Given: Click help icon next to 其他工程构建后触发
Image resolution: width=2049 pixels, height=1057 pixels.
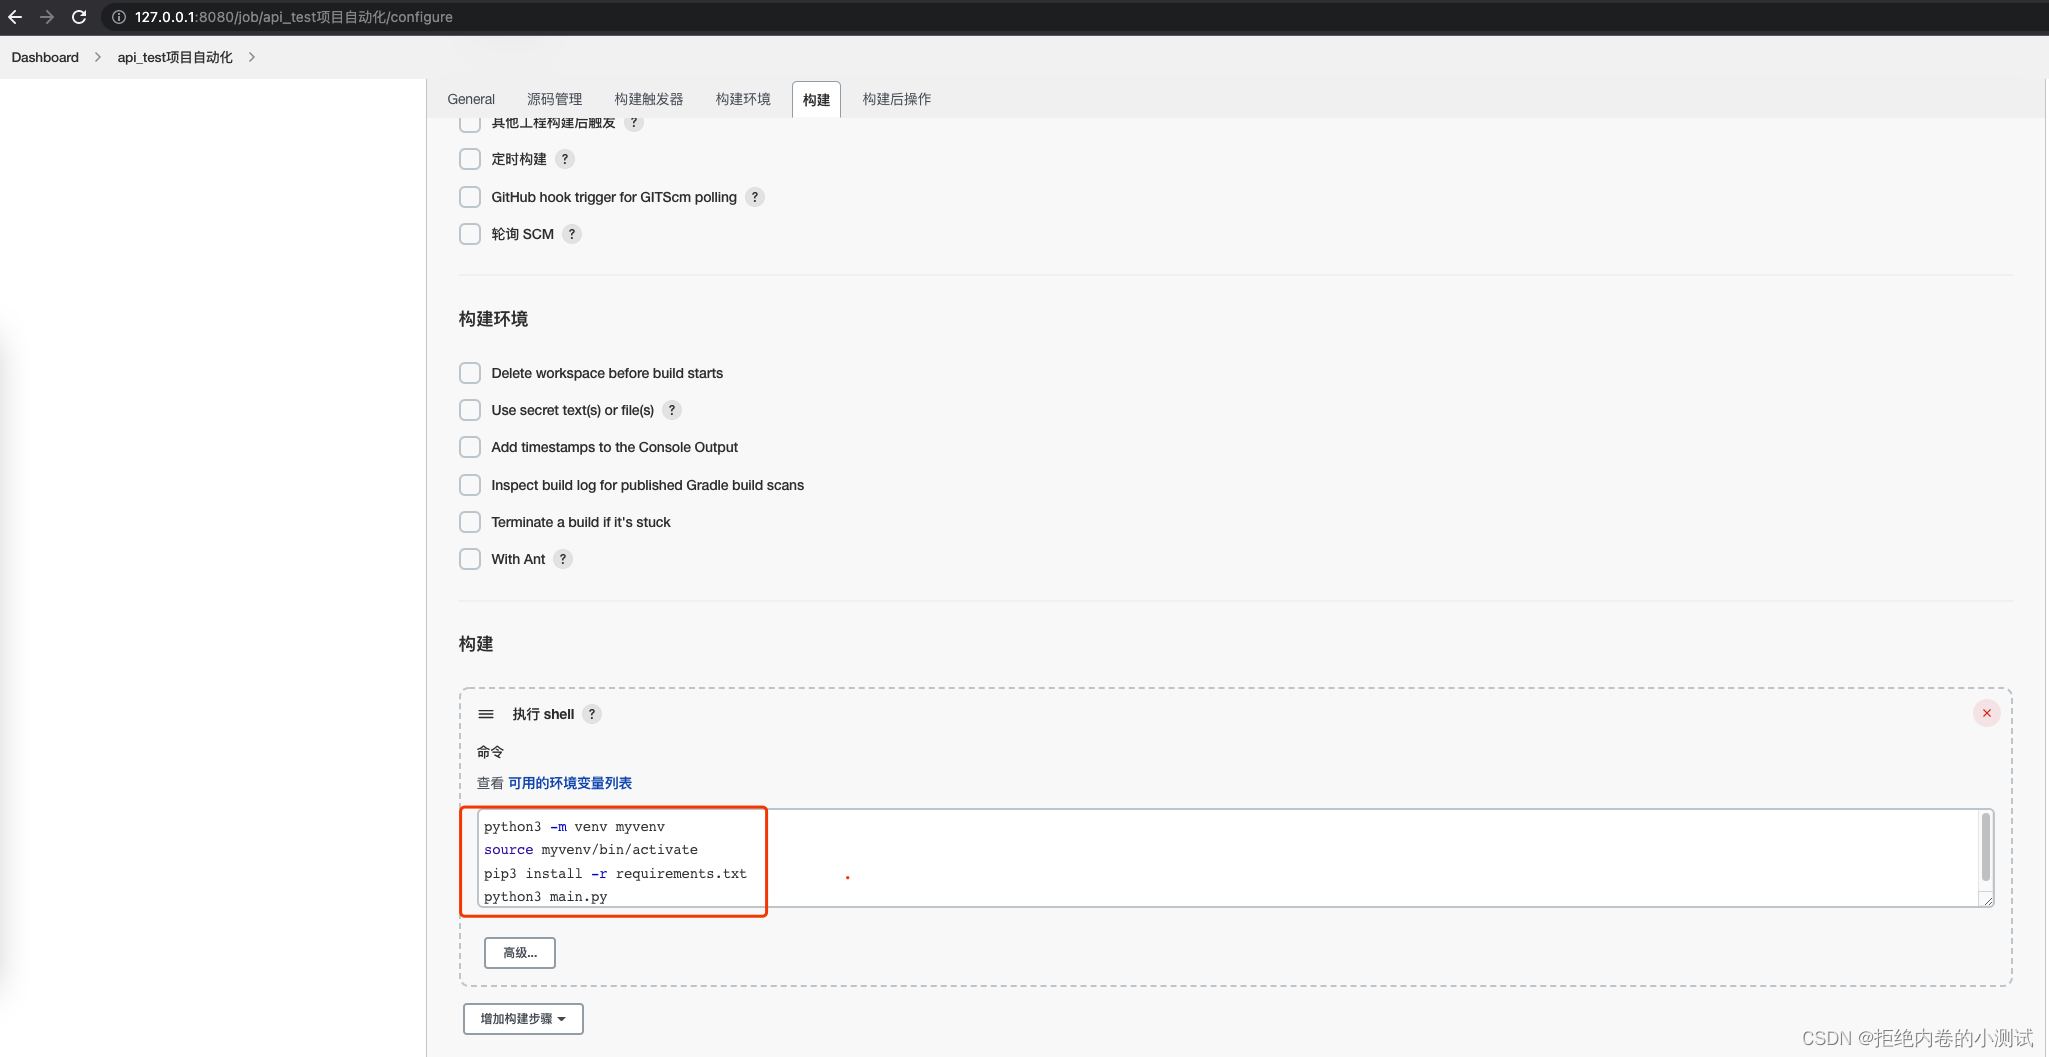Looking at the screenshot, I should [x=634, y=123].
